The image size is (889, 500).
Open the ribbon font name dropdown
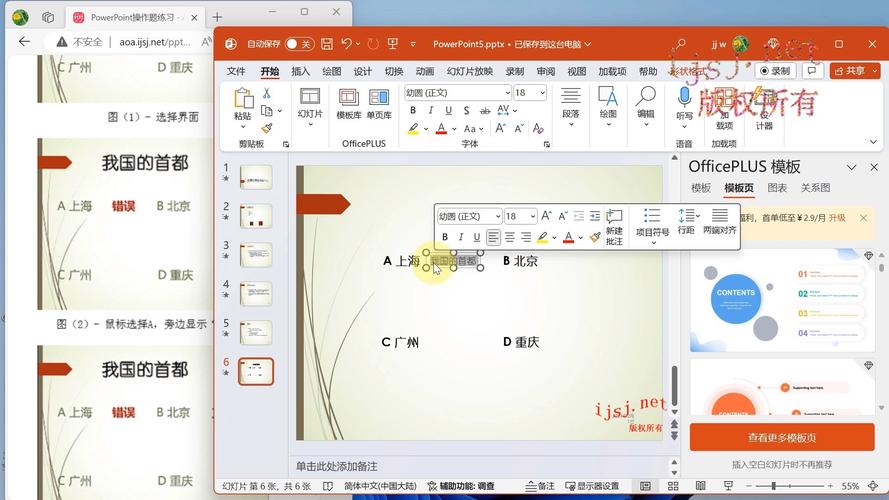coord(507,92)
